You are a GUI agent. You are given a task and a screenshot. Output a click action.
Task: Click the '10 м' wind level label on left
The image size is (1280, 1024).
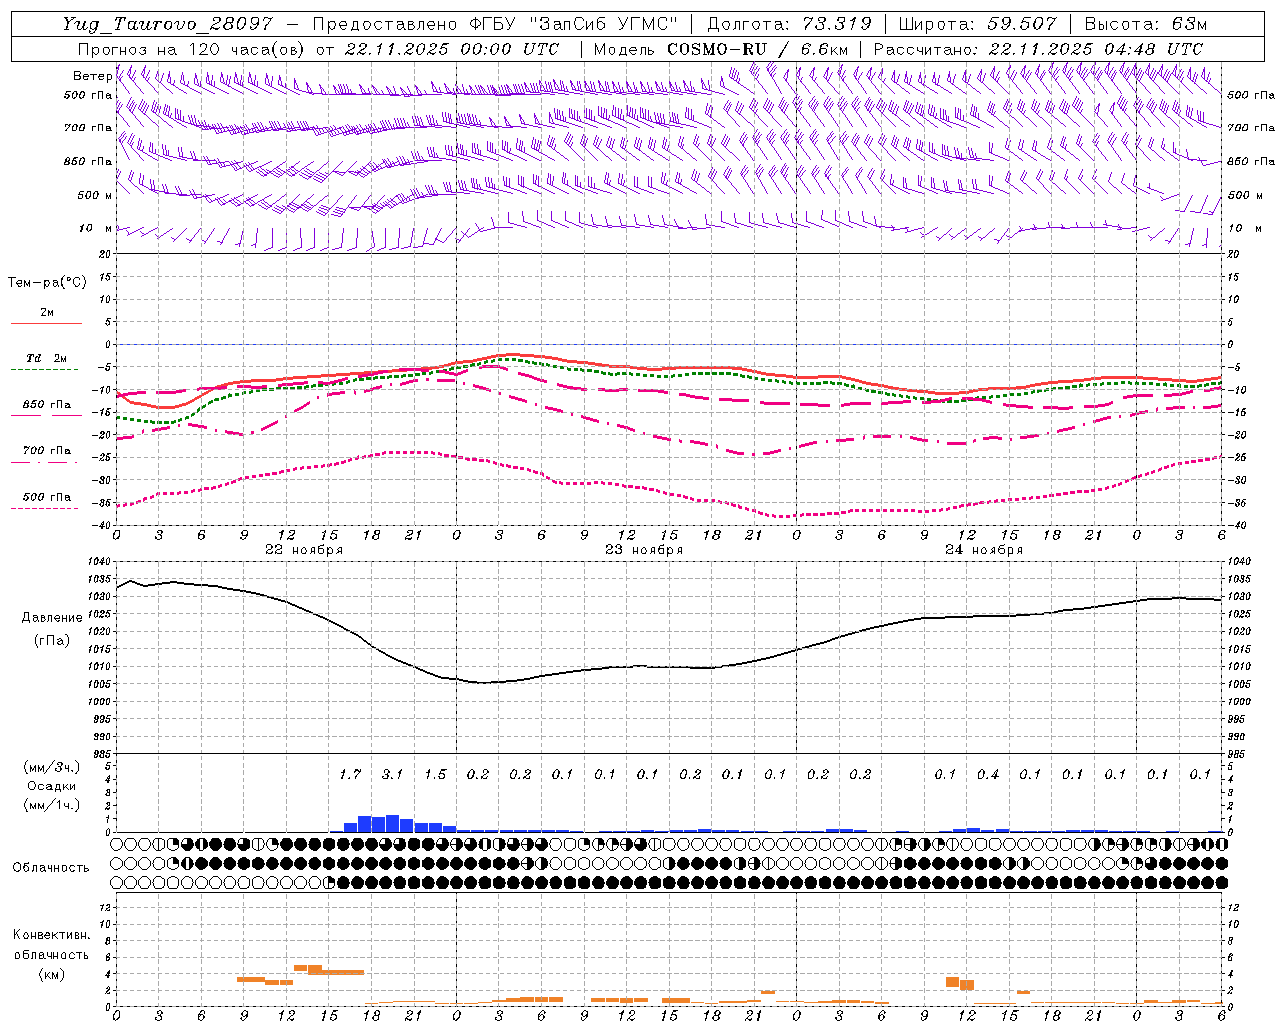tap(96, 229)
